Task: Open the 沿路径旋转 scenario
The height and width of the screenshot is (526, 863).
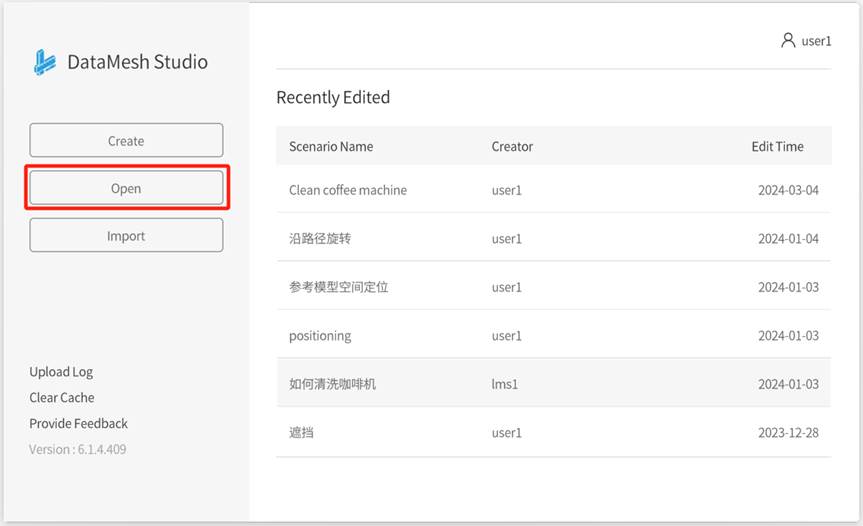Action: tap(320, 239)
